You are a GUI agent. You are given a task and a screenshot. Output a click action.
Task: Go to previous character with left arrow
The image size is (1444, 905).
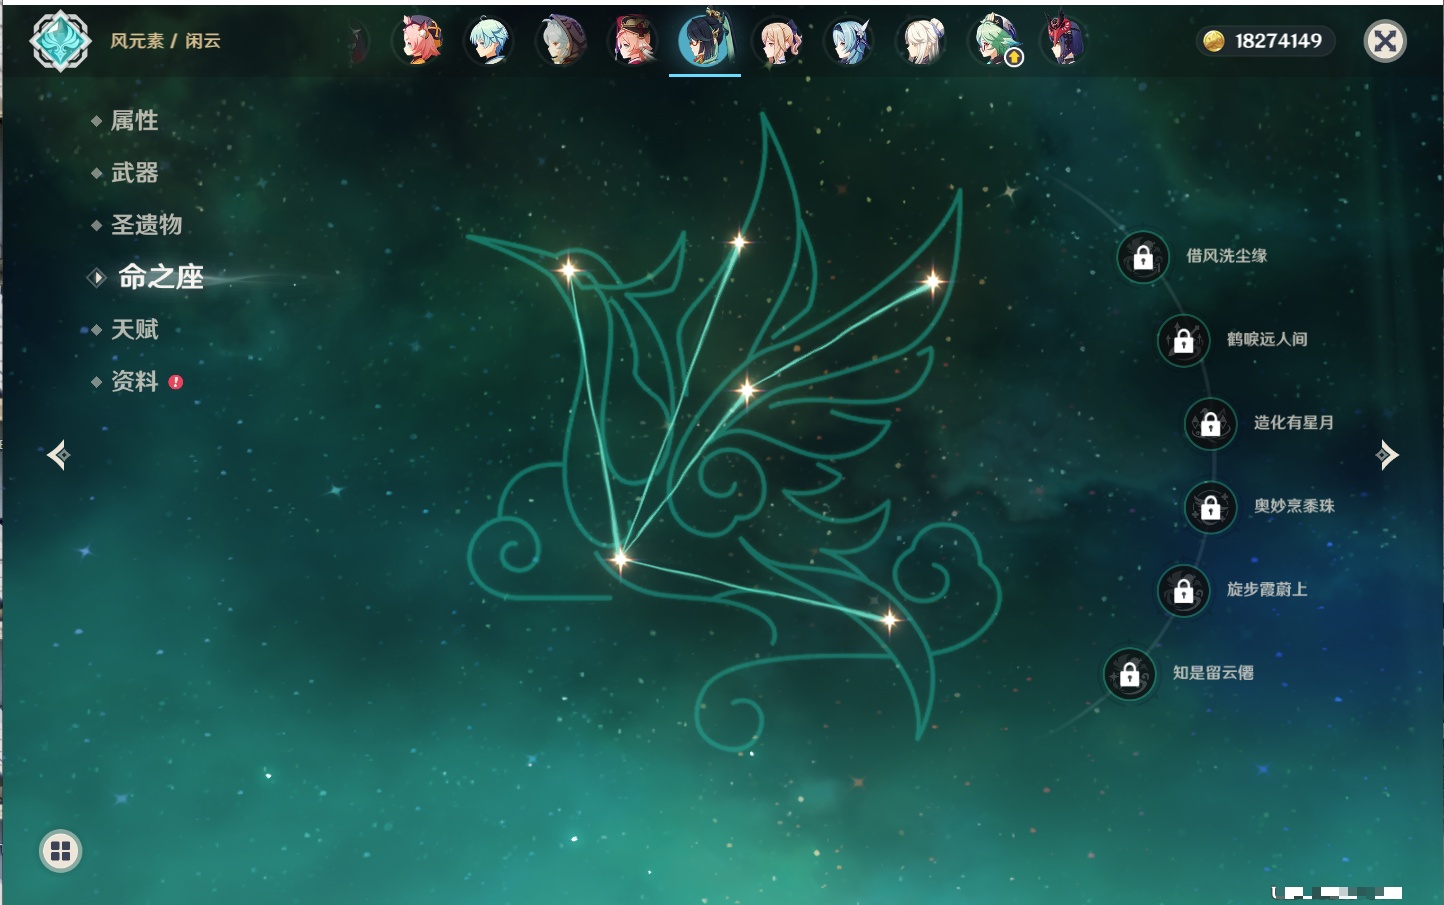59,455
